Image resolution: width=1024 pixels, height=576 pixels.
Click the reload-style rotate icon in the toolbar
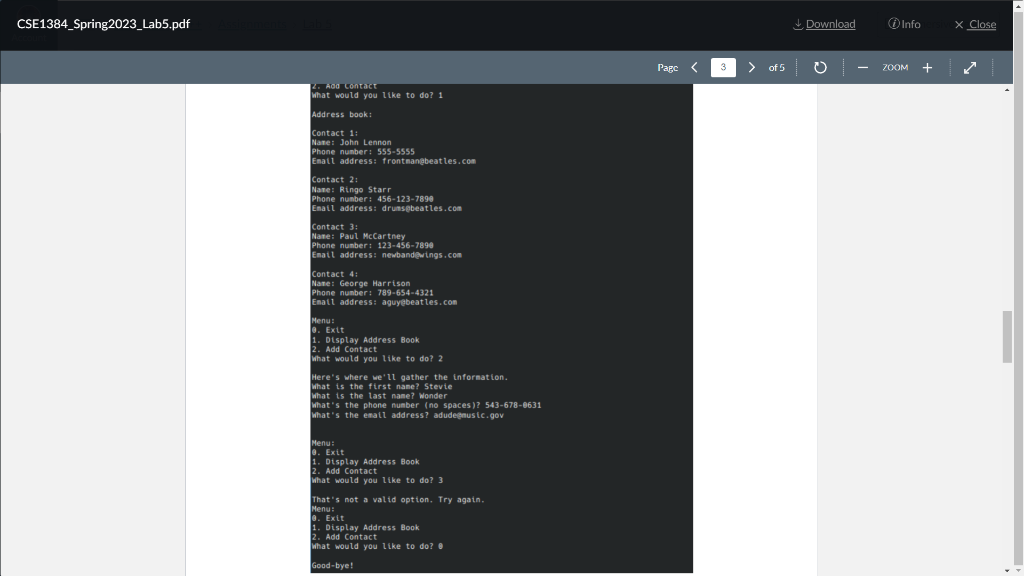[x=819, y=67]
